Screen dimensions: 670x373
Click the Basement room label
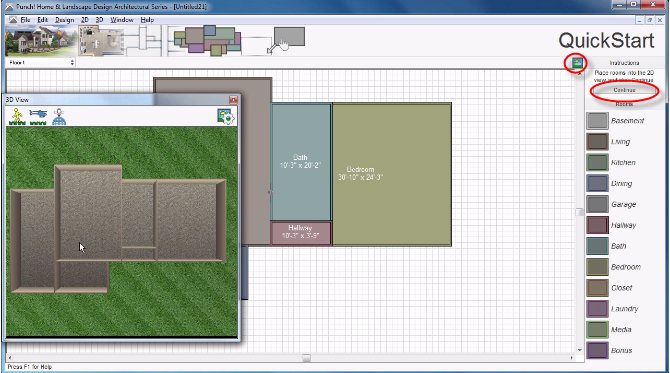tap(627, 121)
